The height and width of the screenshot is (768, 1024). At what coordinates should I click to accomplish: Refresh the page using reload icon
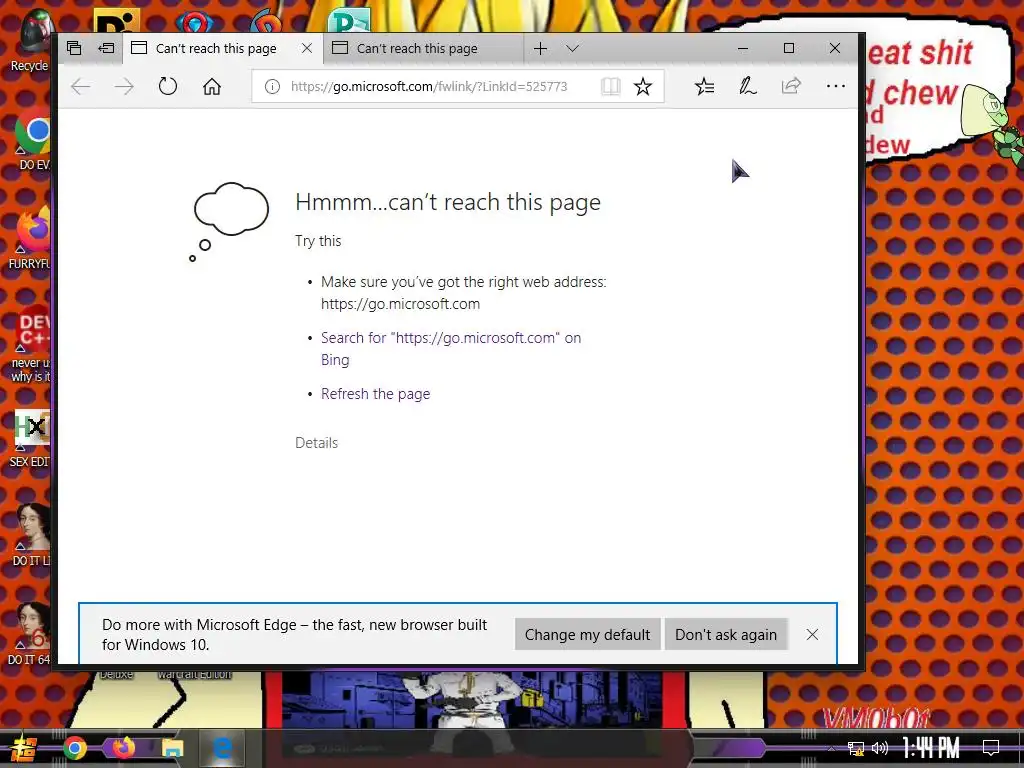click(x=168, y=86)
